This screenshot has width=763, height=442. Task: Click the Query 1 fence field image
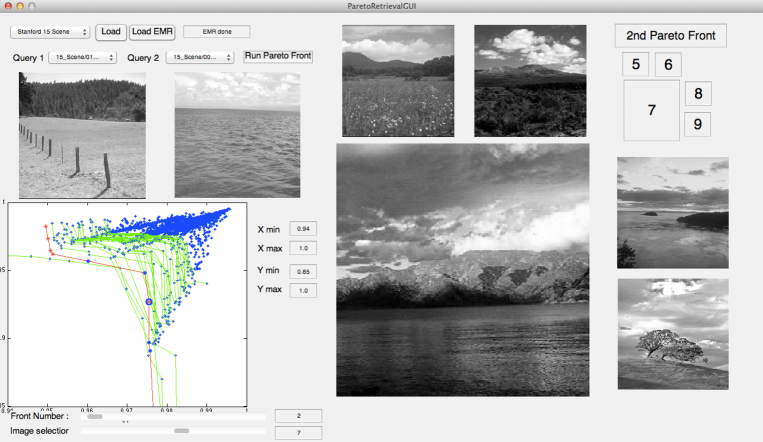point(82,135)
